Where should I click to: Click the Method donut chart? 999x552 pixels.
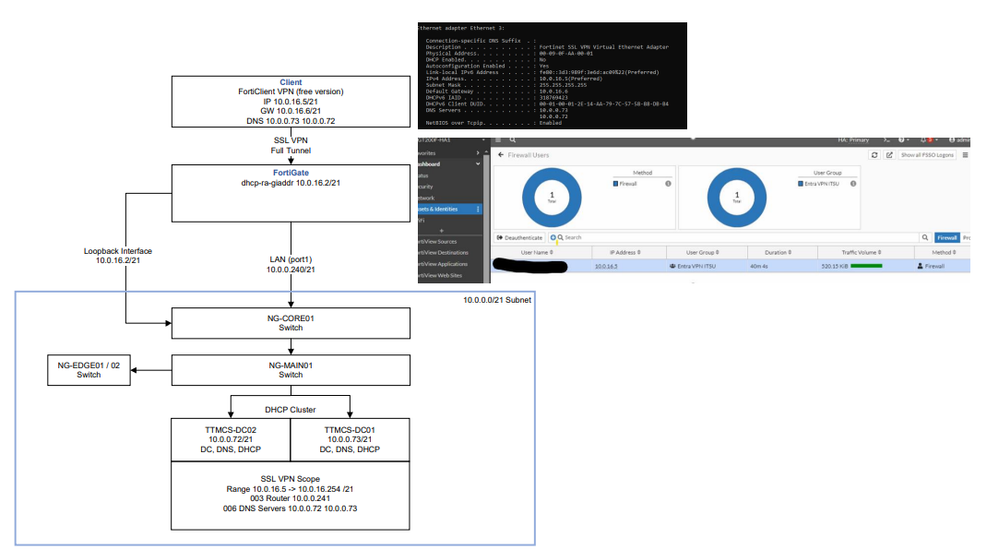pyautogui.click(x=552, y=198)
